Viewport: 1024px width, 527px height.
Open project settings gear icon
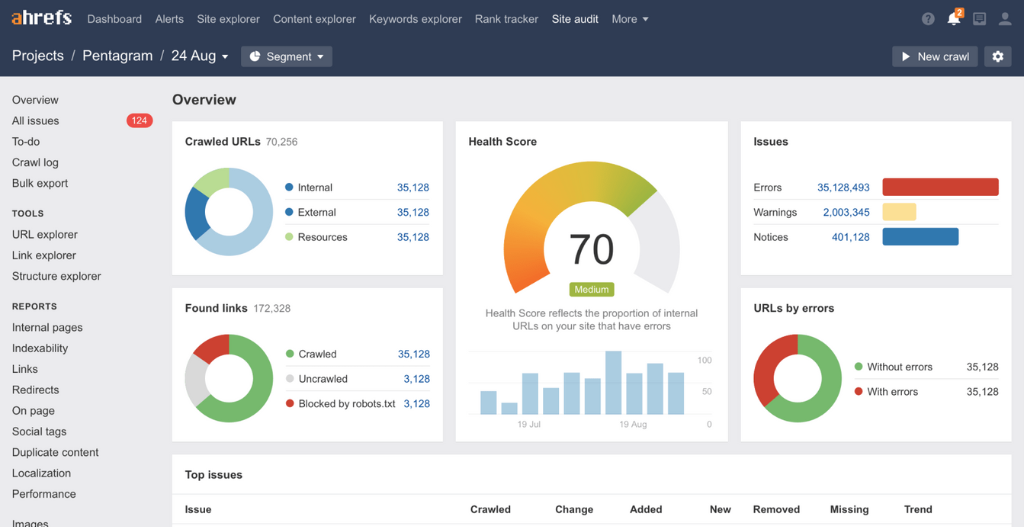pos(997,57)
